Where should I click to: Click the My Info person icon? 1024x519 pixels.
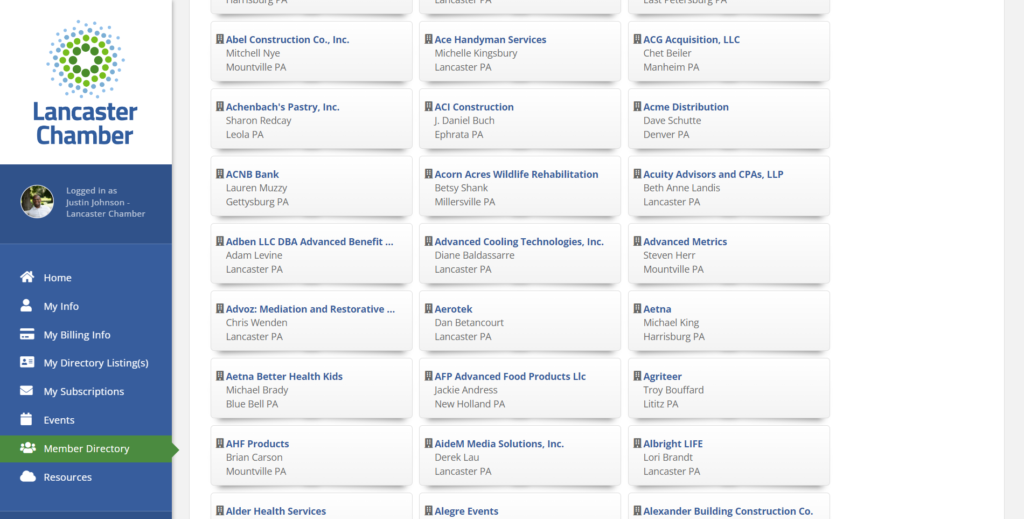tap(26, 306)
